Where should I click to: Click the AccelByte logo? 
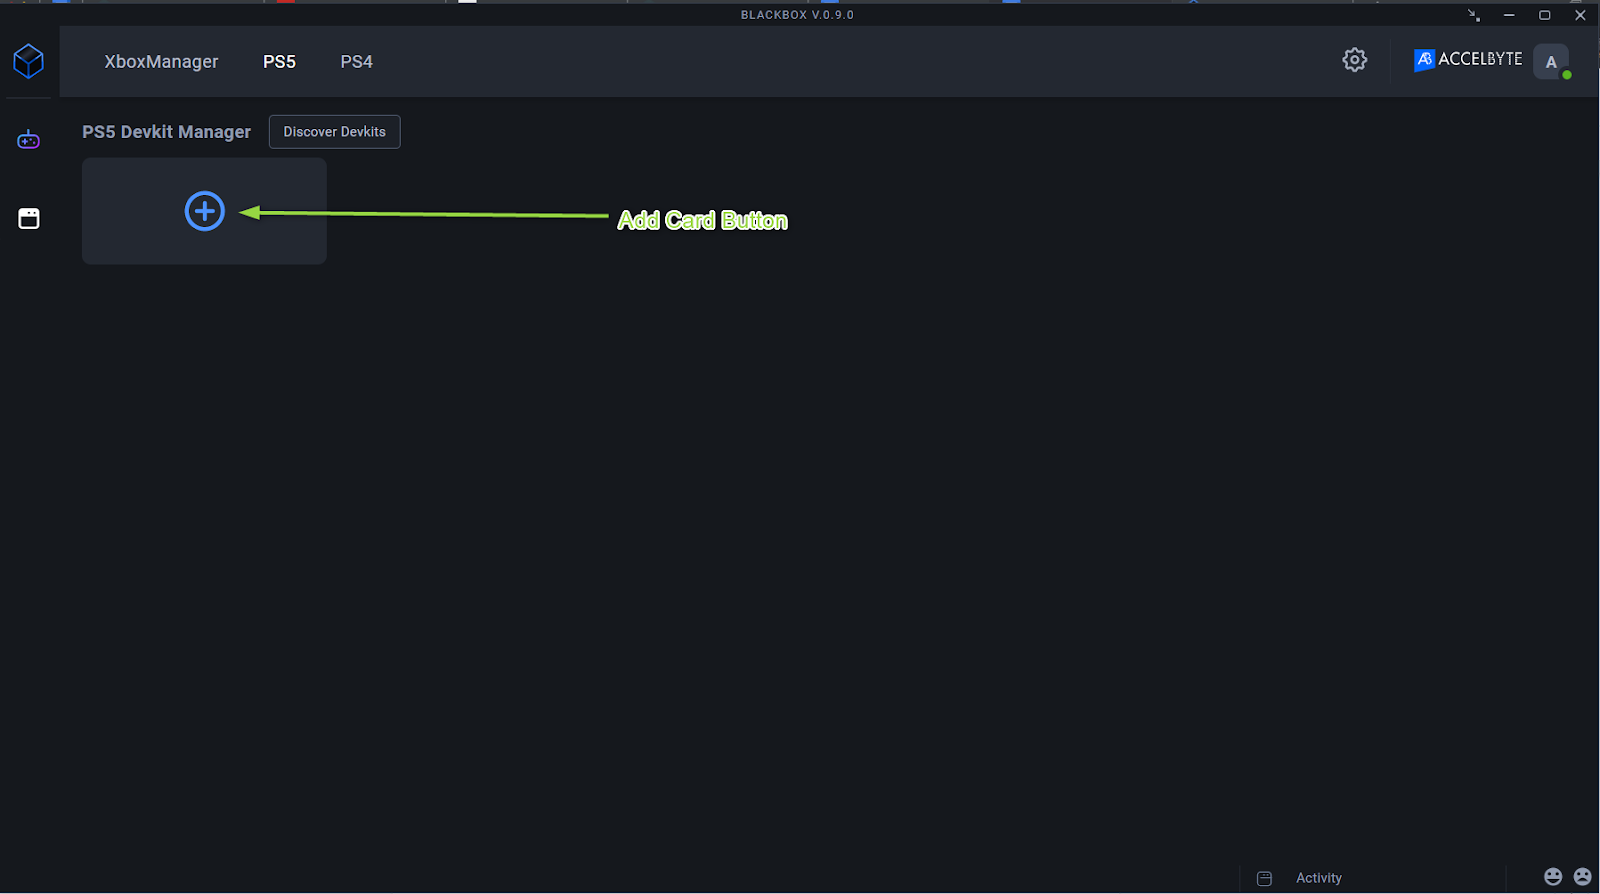point(1468,60)
